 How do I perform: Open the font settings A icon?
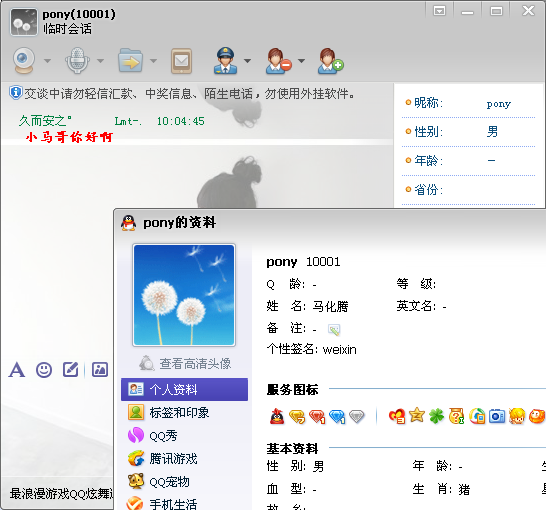(17, 369)
